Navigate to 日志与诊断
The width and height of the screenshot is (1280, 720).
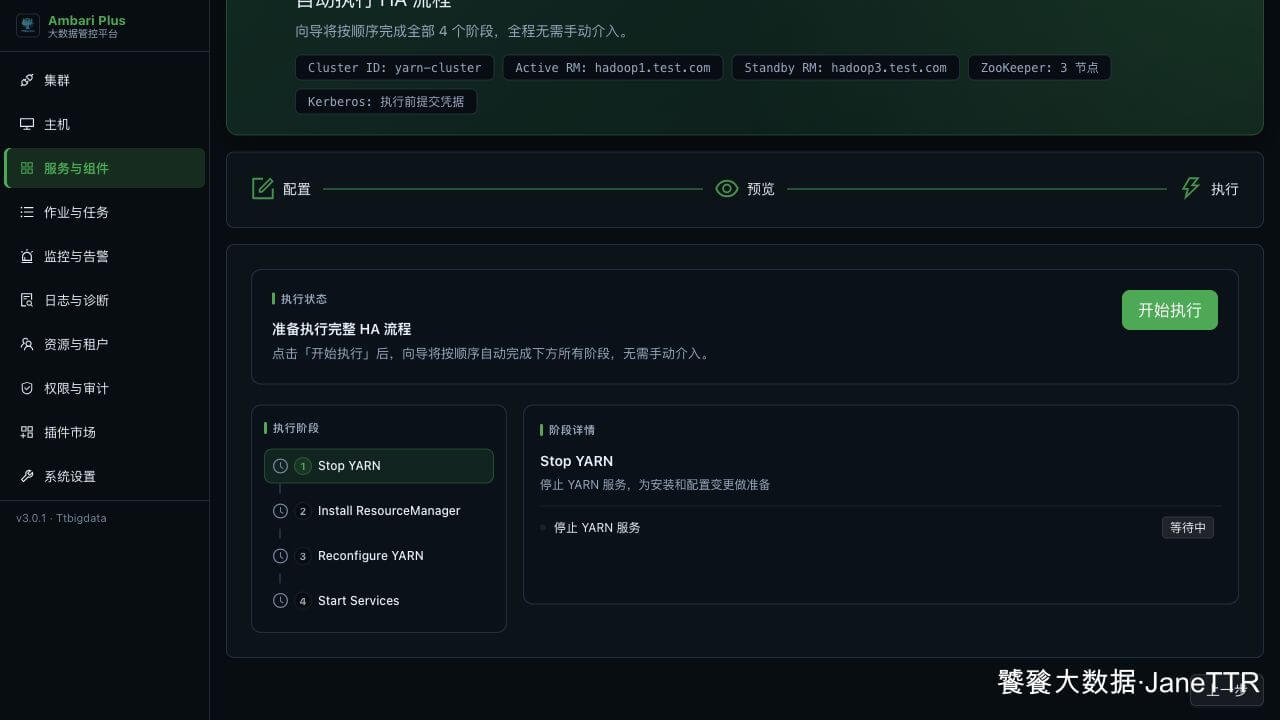click(x=105, y=300)
